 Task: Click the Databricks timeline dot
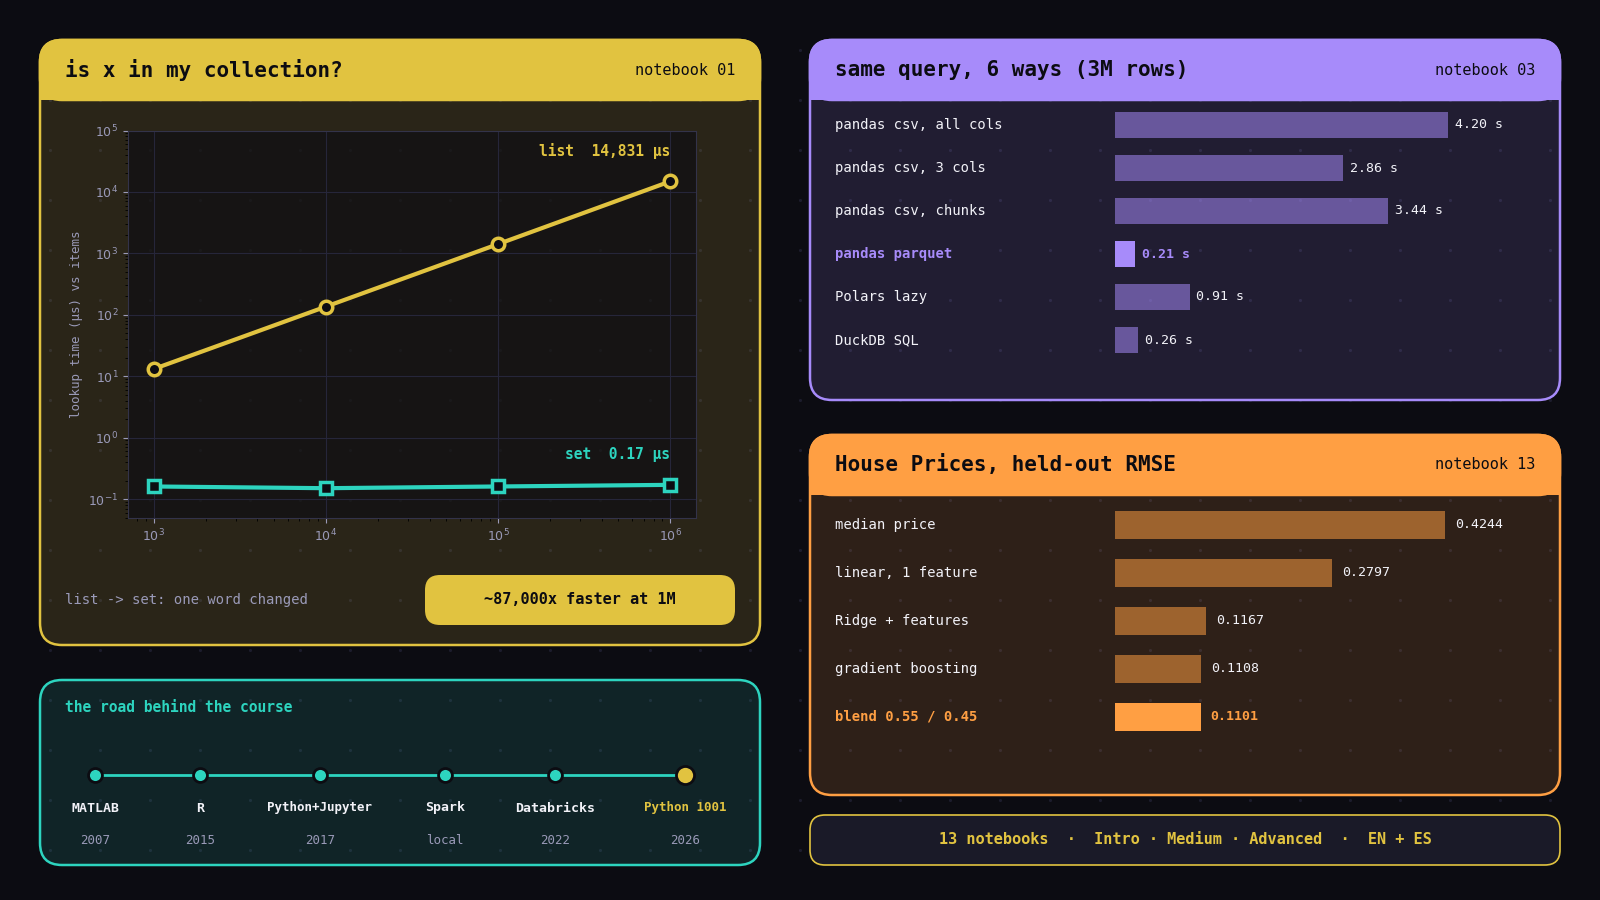(x=555, y=775)
